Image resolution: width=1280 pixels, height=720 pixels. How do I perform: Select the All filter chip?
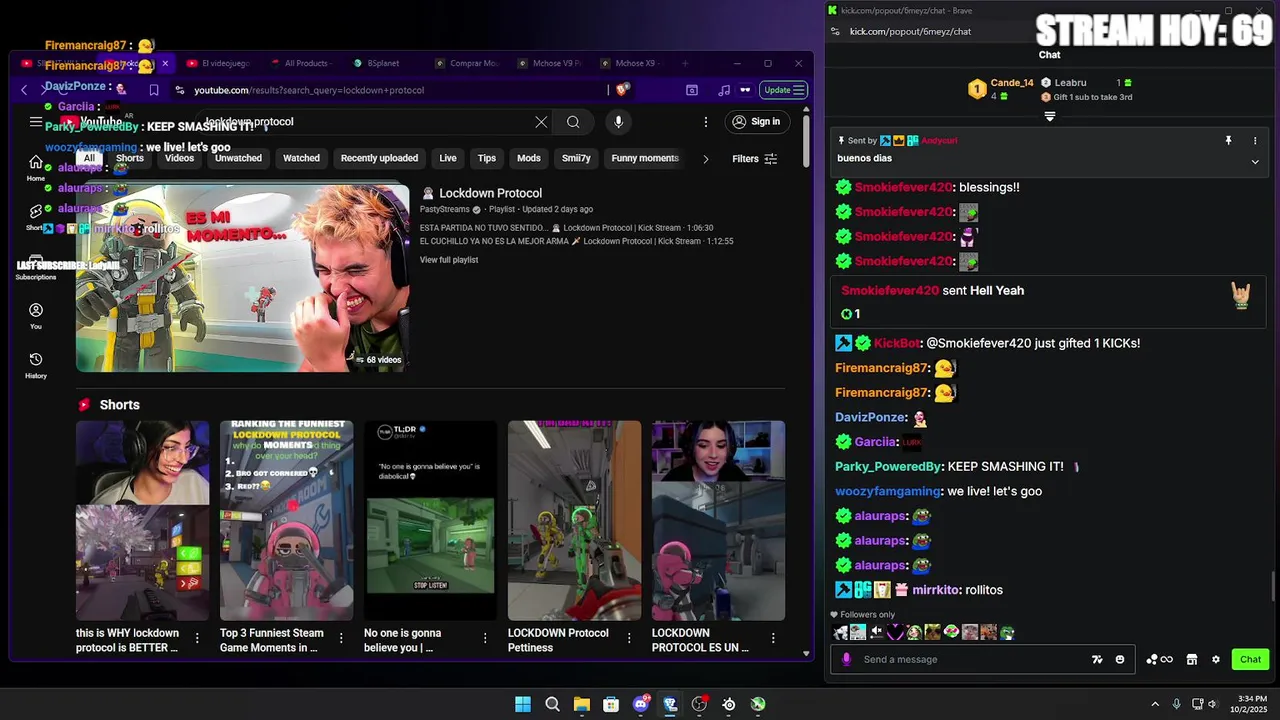pos(89,158)
